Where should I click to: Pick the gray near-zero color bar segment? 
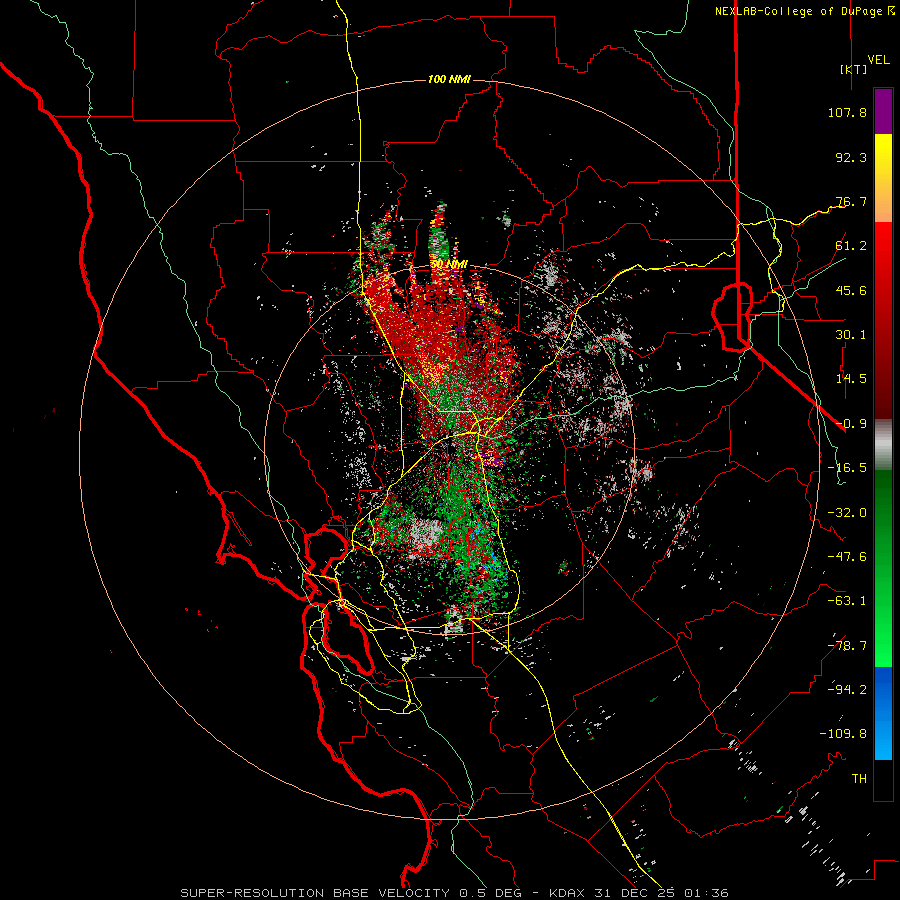click(x=883, y=444)
